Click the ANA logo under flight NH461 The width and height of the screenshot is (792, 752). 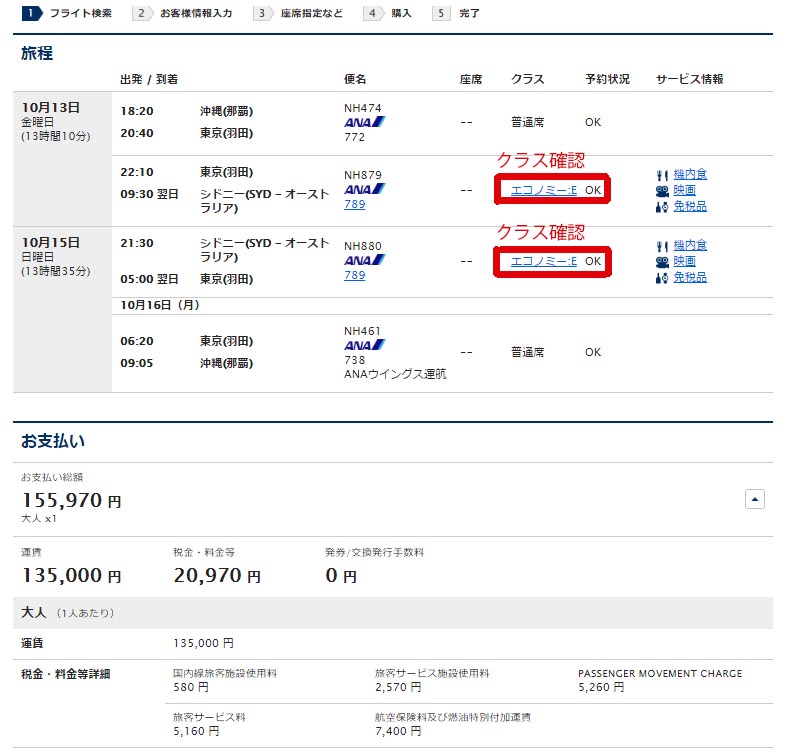click(x=364, y=345)
